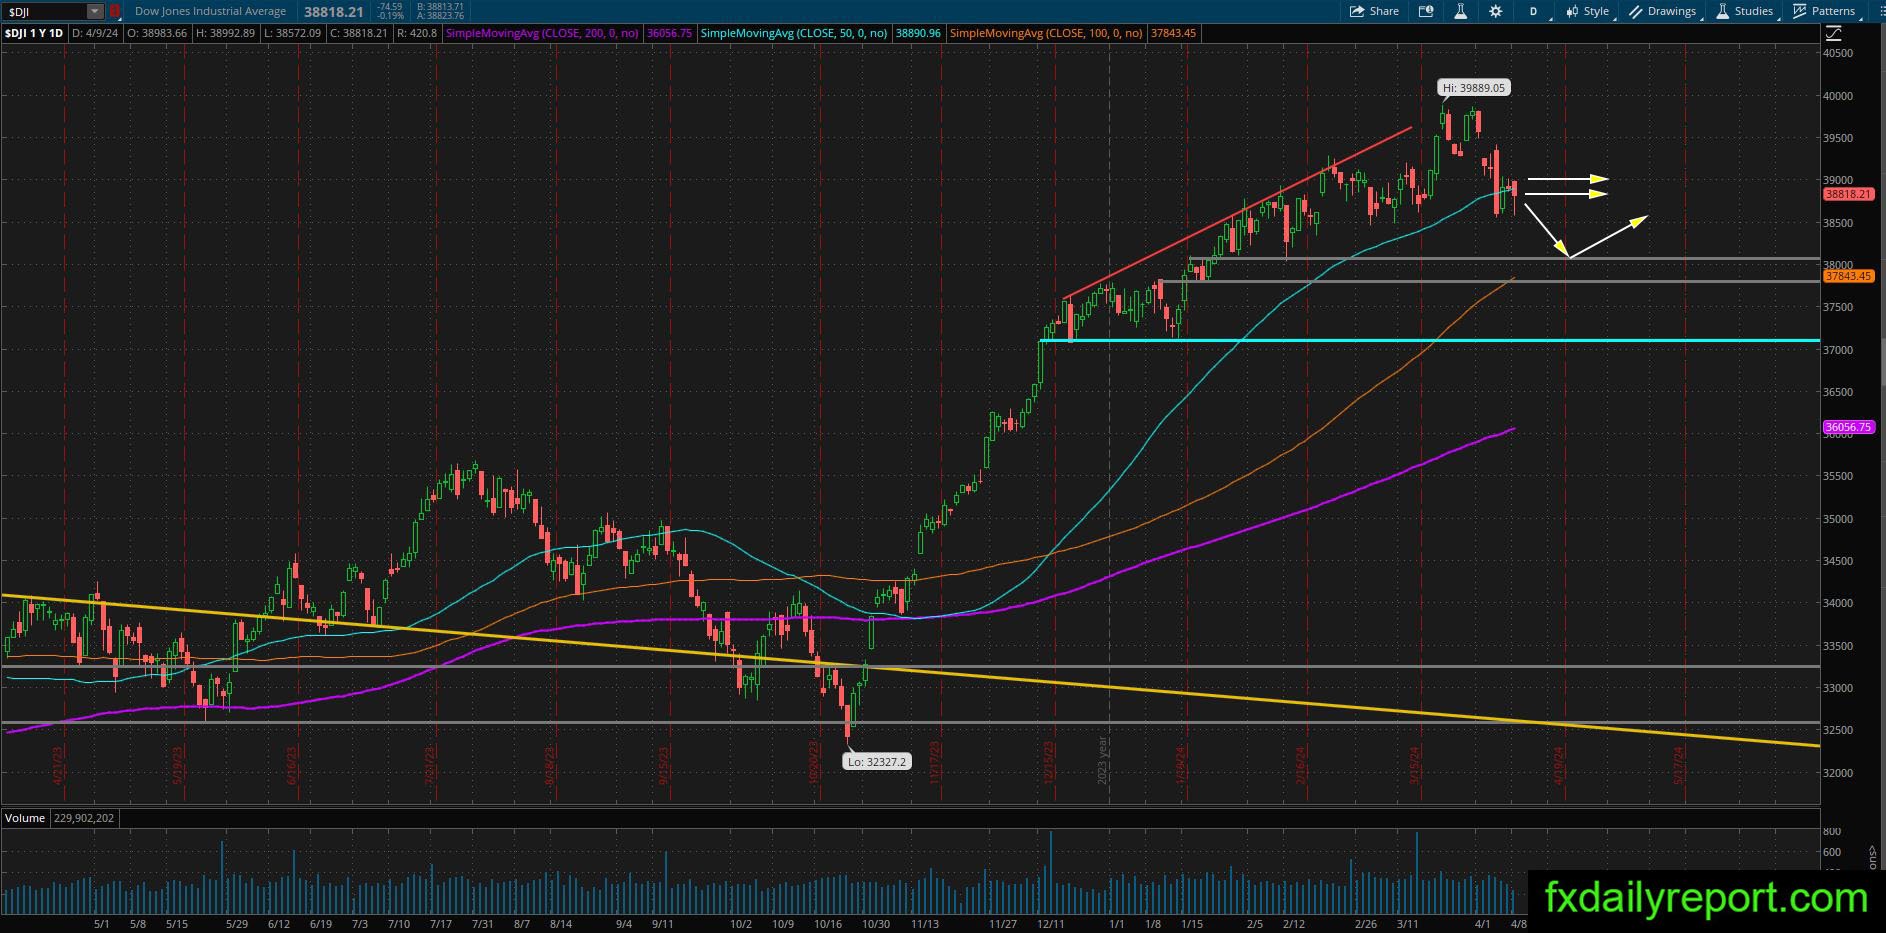Click the Hi: 39889.05 price bubble
This screenshot has width=1886, height=933.
click(1473, 88)
